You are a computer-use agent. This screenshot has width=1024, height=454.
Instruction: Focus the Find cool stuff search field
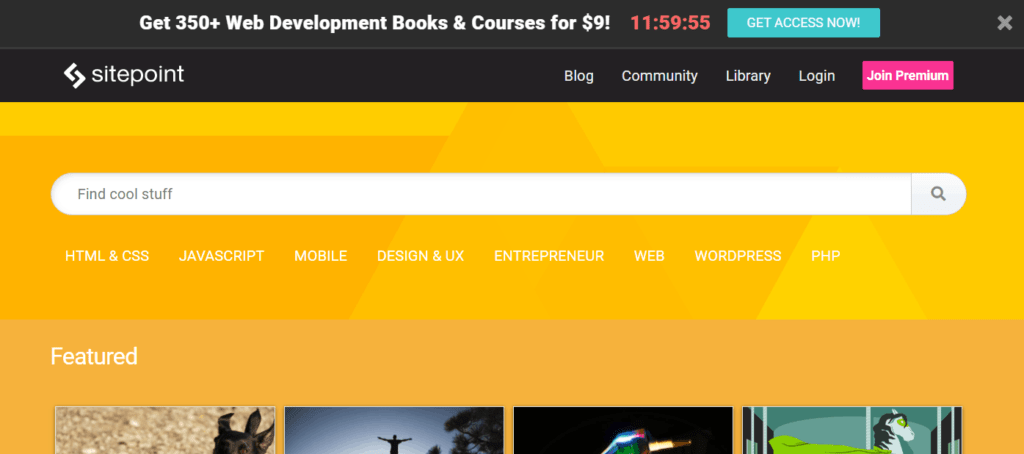[x=481, y=194]
